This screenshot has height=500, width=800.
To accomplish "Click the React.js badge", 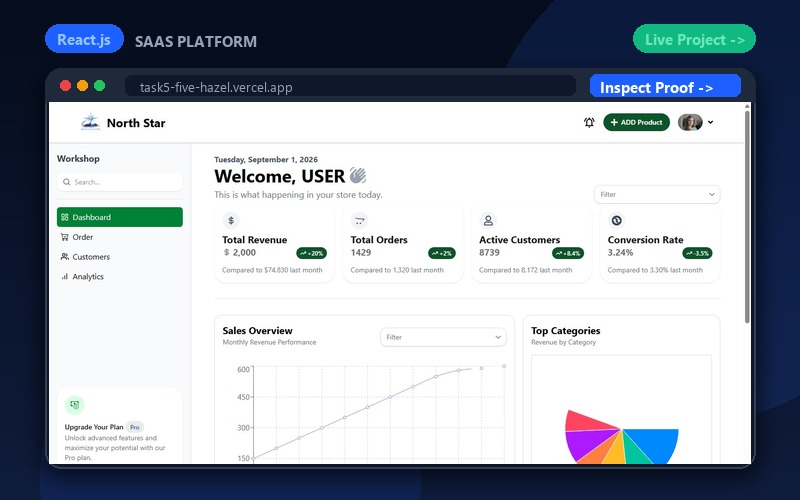I will pyautogui.click(x=84, y=39).
